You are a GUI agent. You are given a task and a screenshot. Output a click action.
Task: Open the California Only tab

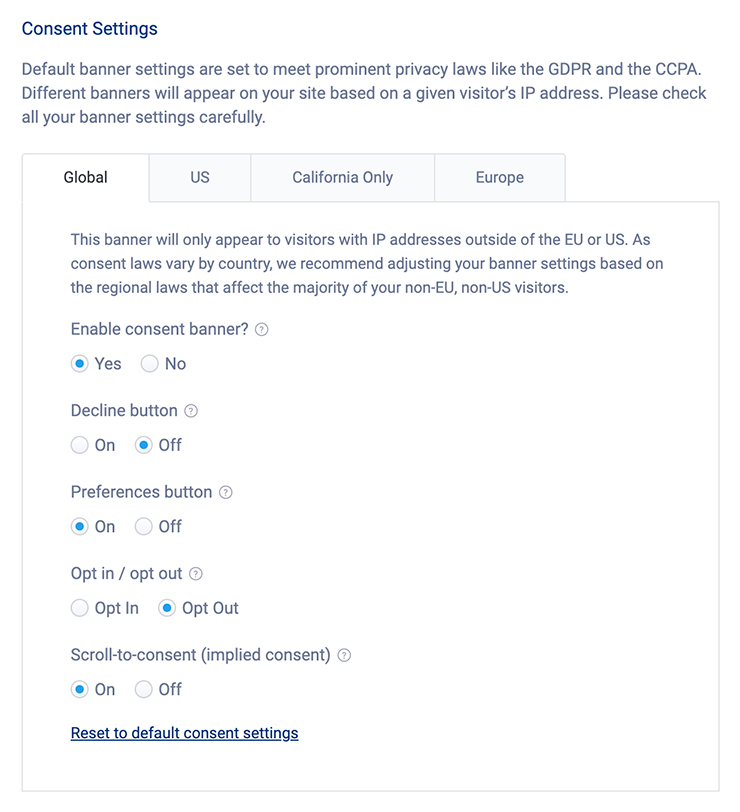342,177
